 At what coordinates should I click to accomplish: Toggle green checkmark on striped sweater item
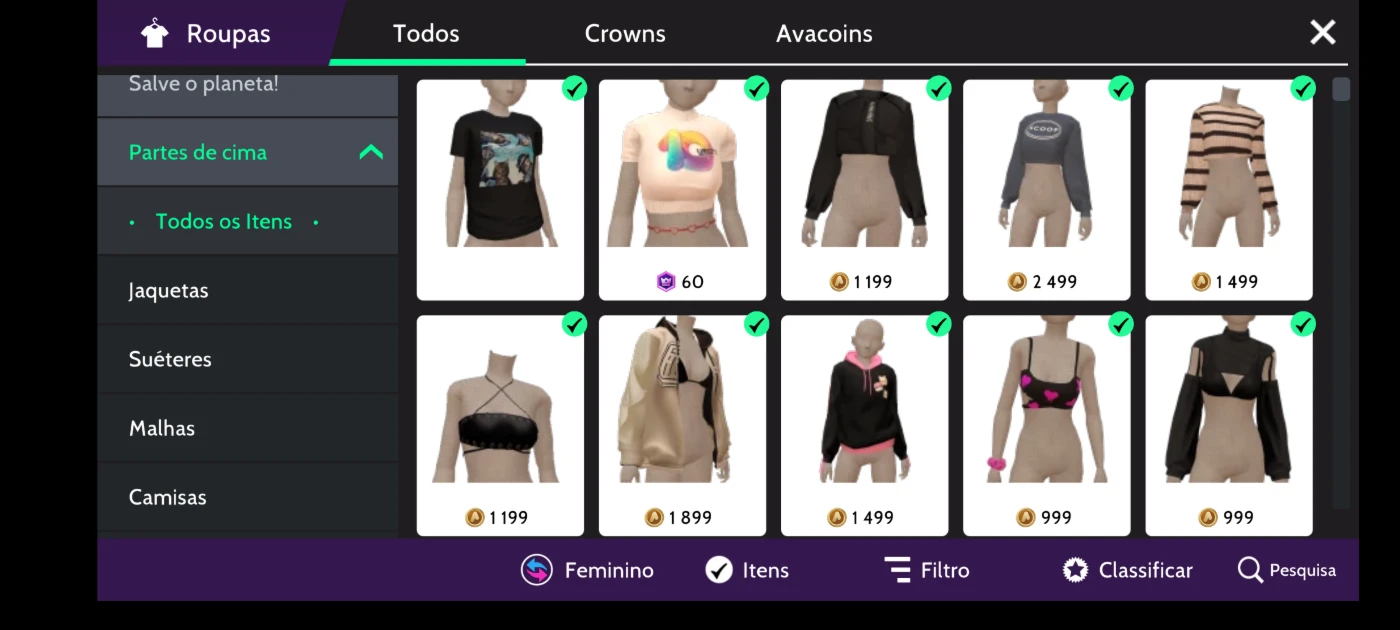[x=1303, y=88]
